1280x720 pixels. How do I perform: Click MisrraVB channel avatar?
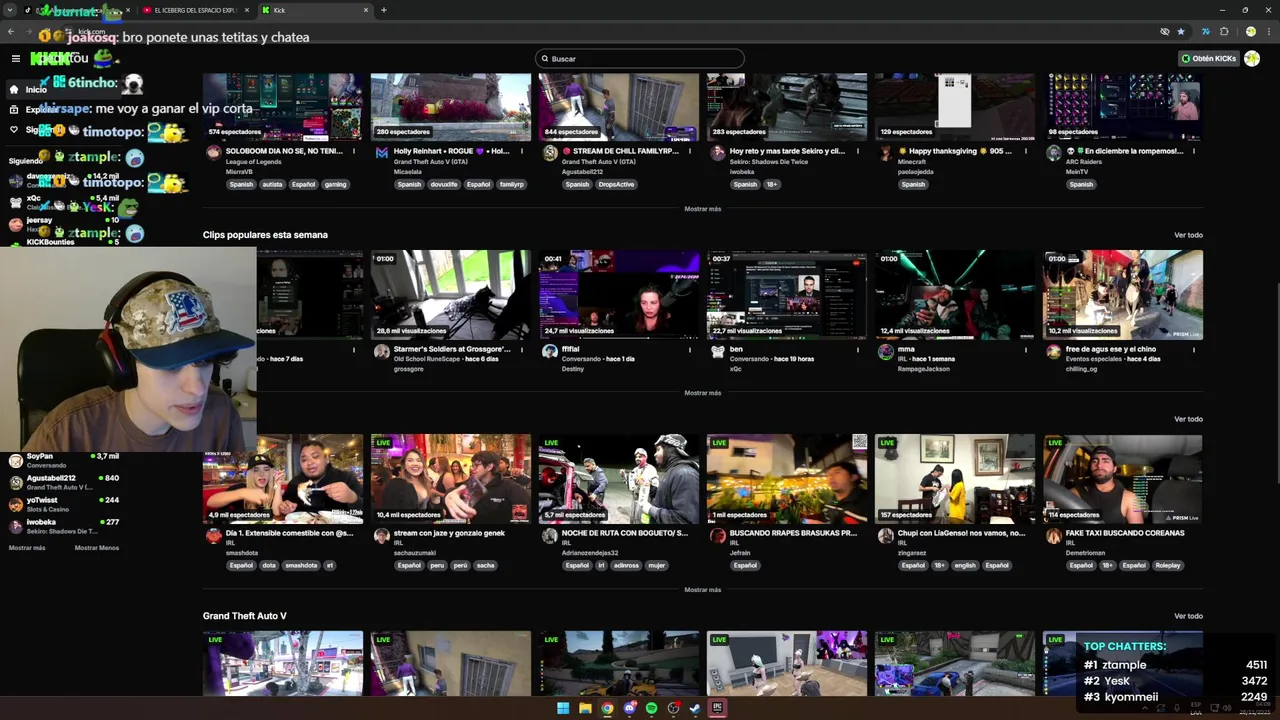tap(213, 153)
